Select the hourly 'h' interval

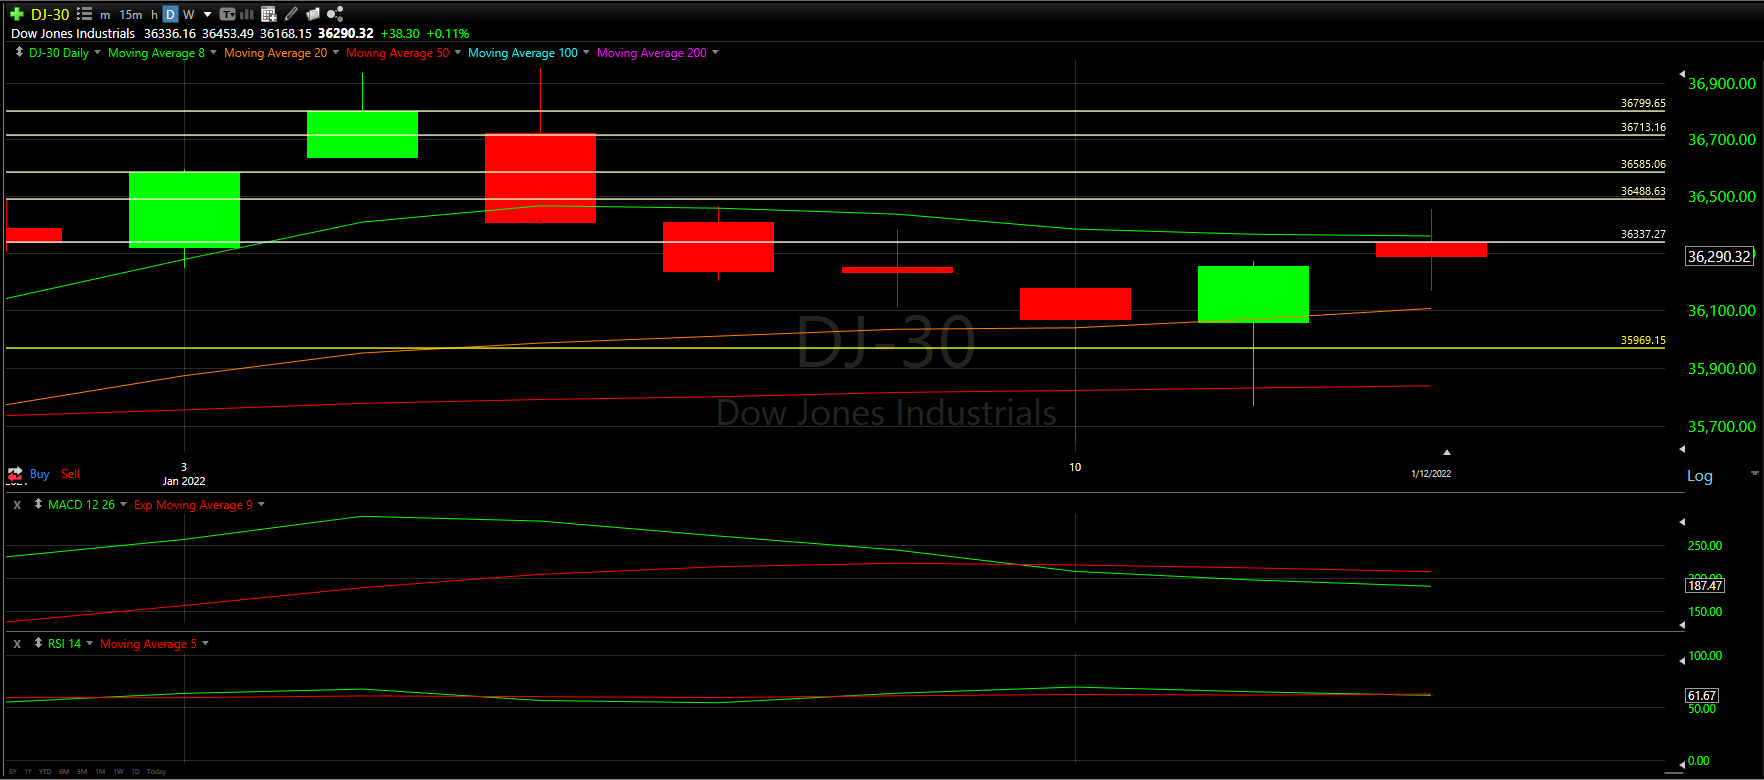pos(155,15)
